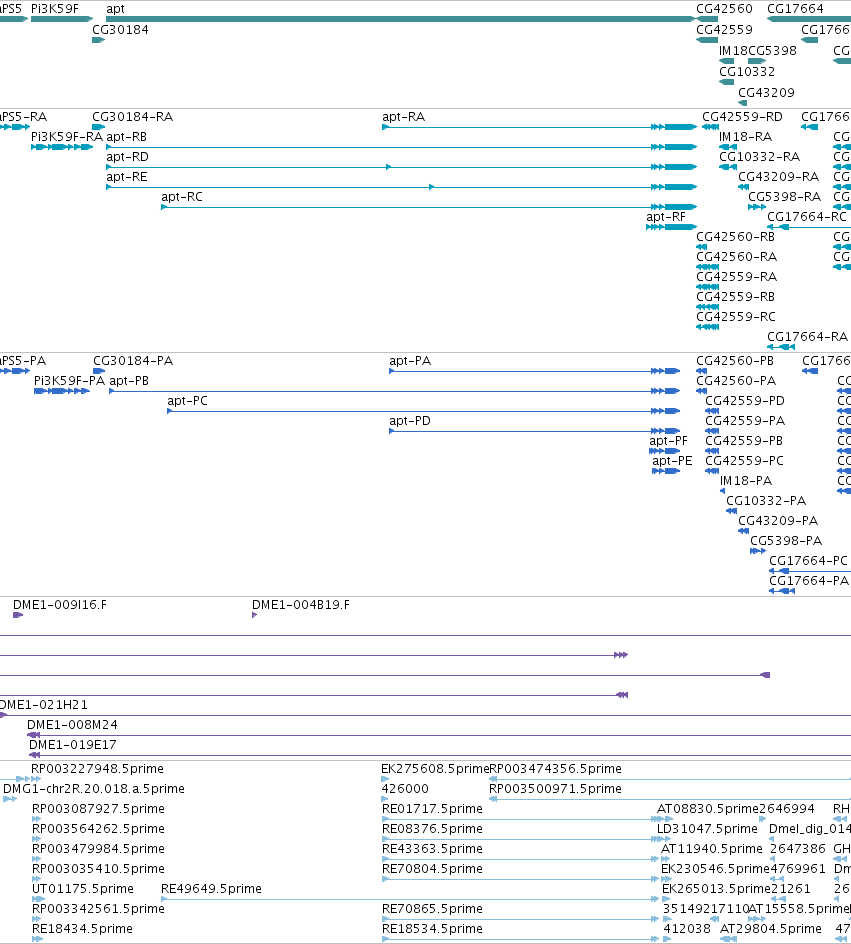851x944 pixels.
Task: Select the long apt gene bar
Action: tap(401, 19)
